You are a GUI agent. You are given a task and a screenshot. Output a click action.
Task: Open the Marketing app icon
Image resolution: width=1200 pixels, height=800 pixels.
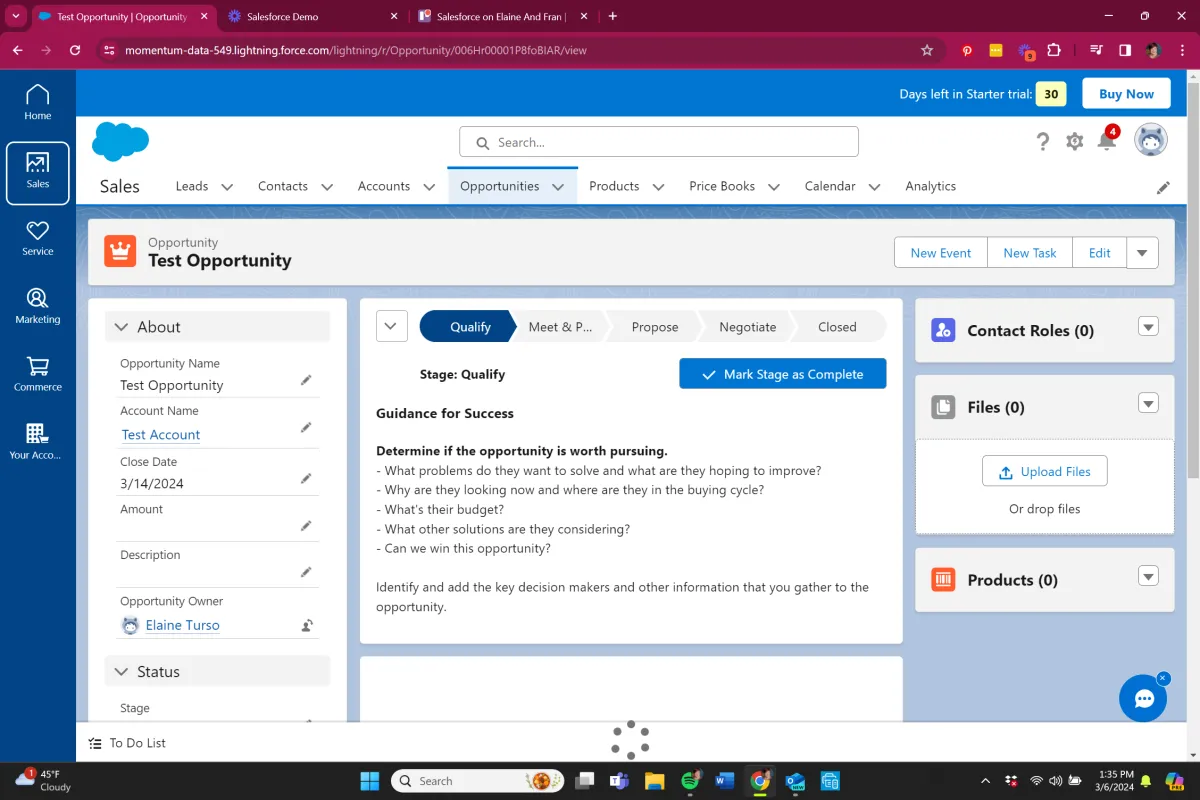click(37, 306)
